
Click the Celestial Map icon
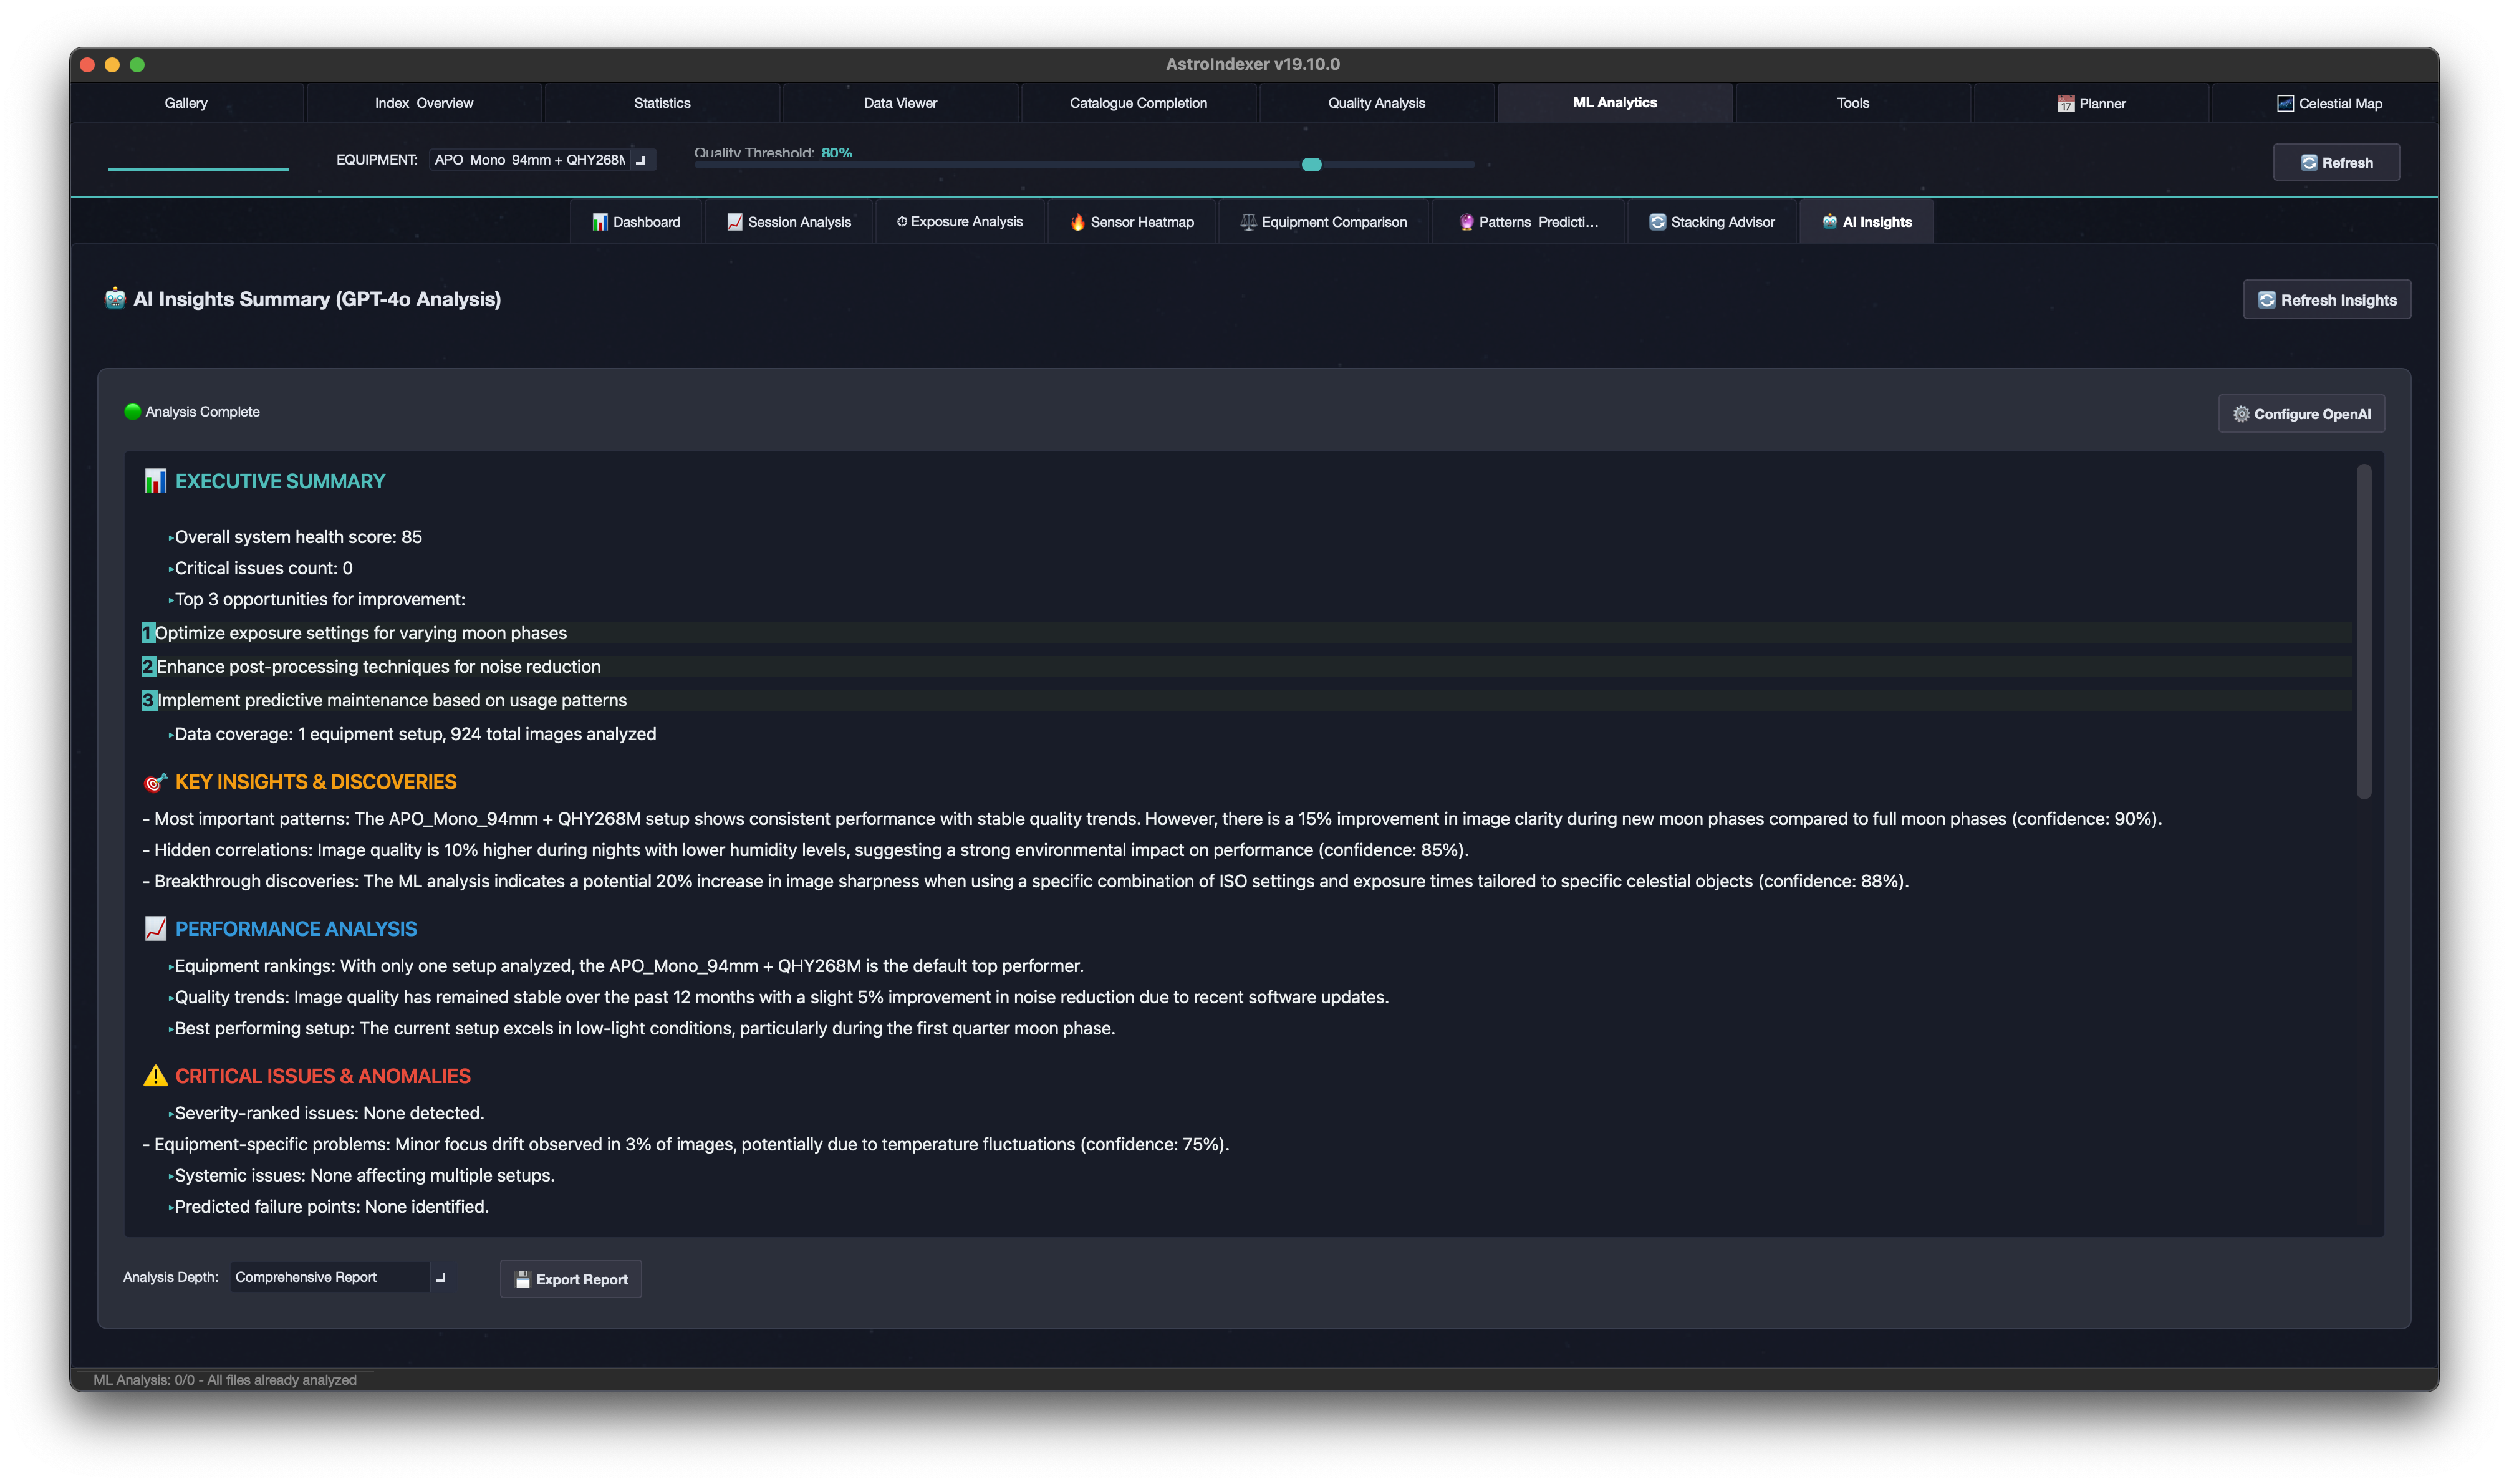pyautogui.click(x=2285, y=104)
